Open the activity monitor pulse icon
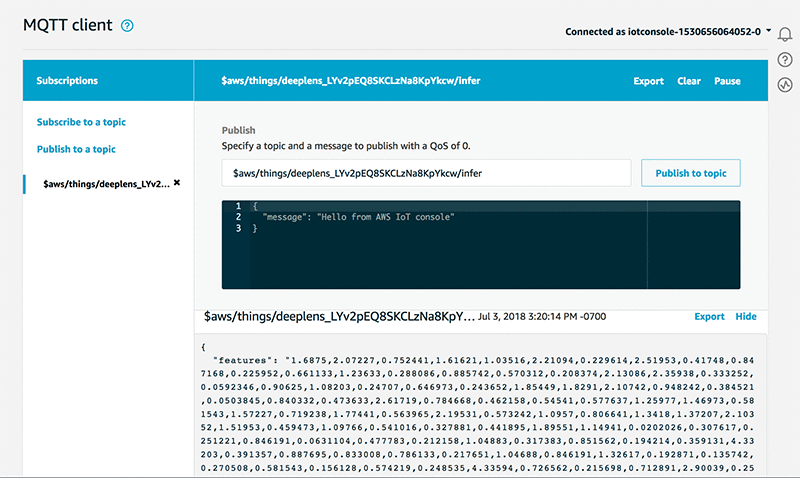Image resolution: width=800 pixels, height=478 pixels. 785,85
